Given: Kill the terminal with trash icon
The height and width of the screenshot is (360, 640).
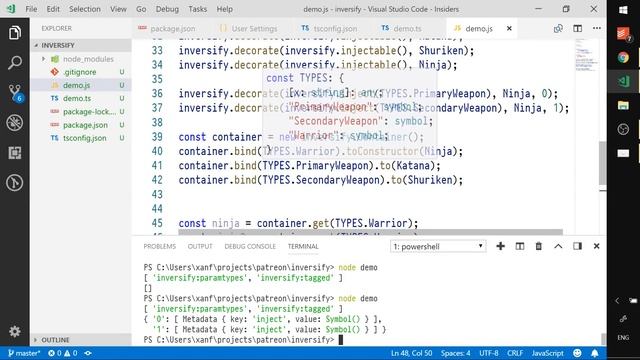Looking at the screenshot, I should [539, 246].
